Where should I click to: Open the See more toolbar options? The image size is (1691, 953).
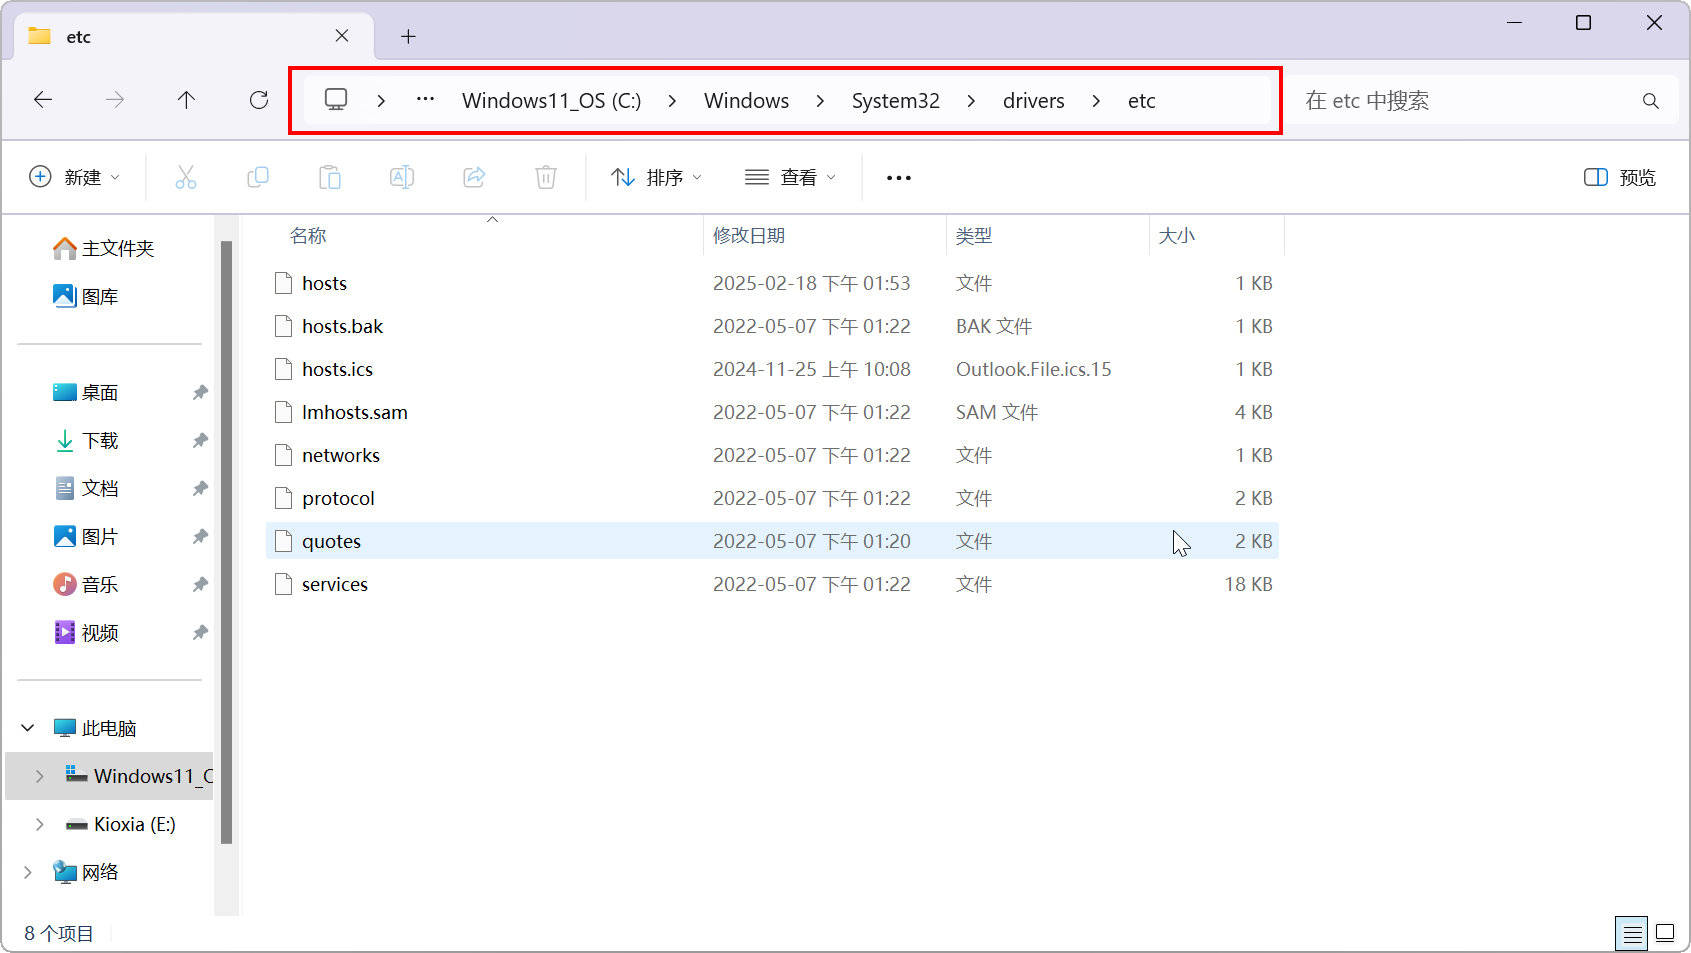(899, 177)
